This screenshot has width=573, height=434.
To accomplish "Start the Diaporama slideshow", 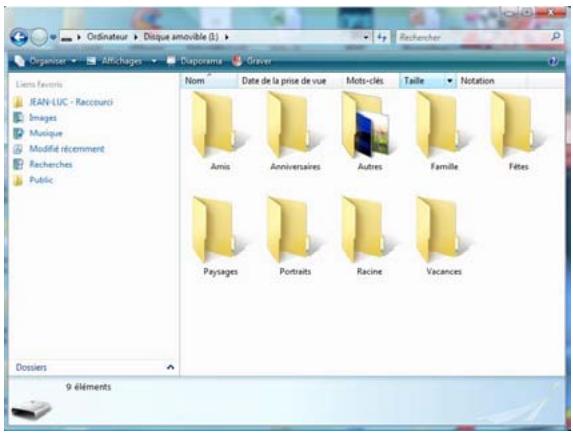I will point(194,61).
